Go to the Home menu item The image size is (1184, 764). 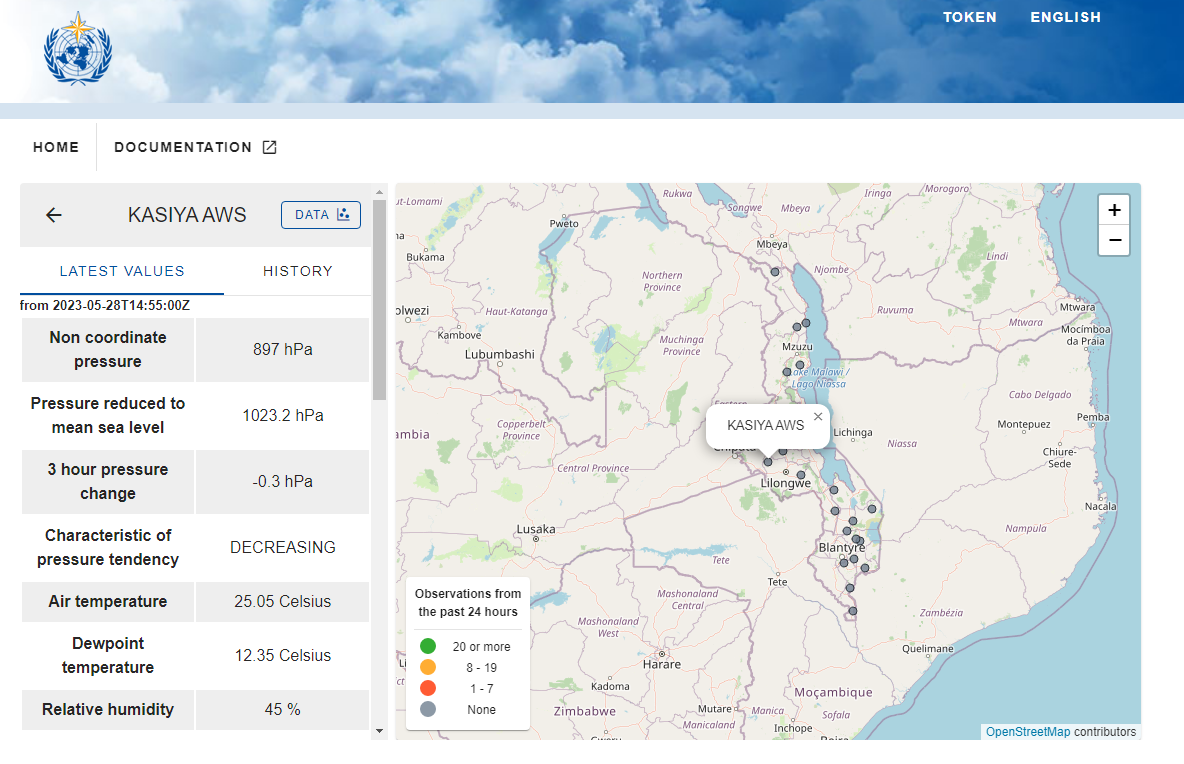point(56,147)
